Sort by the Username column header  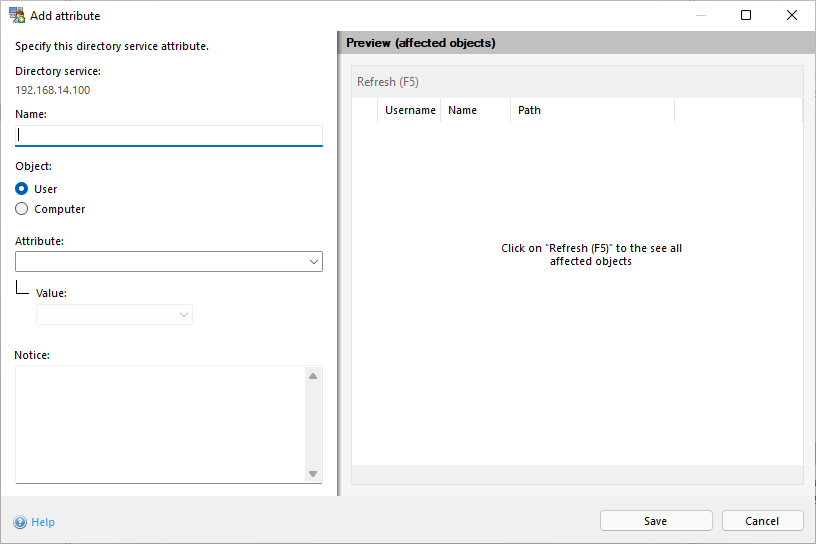(x=410, y=110)
